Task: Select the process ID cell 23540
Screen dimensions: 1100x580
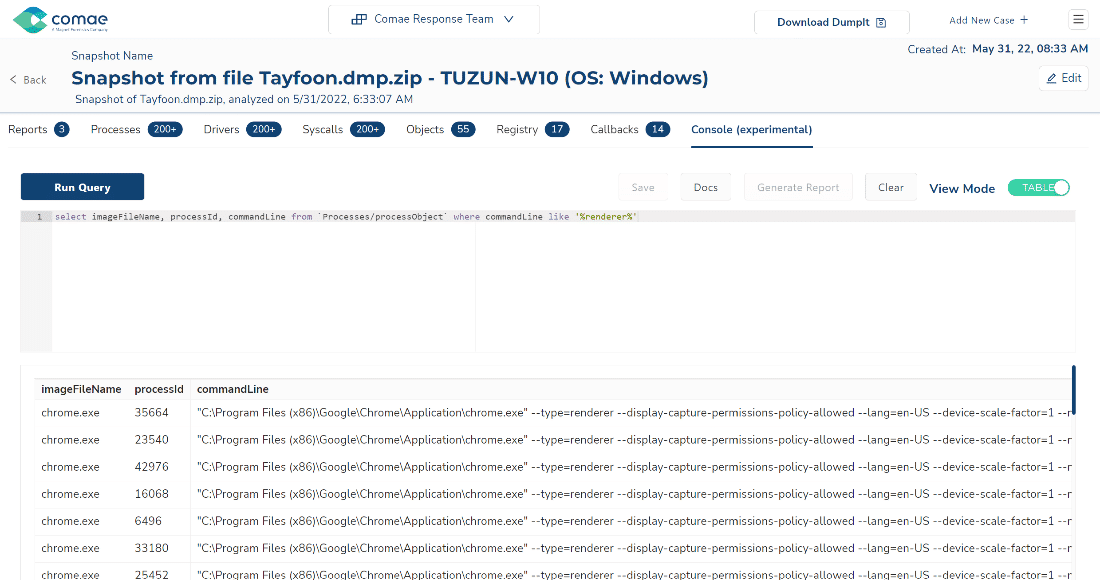Action: [152, 440]
